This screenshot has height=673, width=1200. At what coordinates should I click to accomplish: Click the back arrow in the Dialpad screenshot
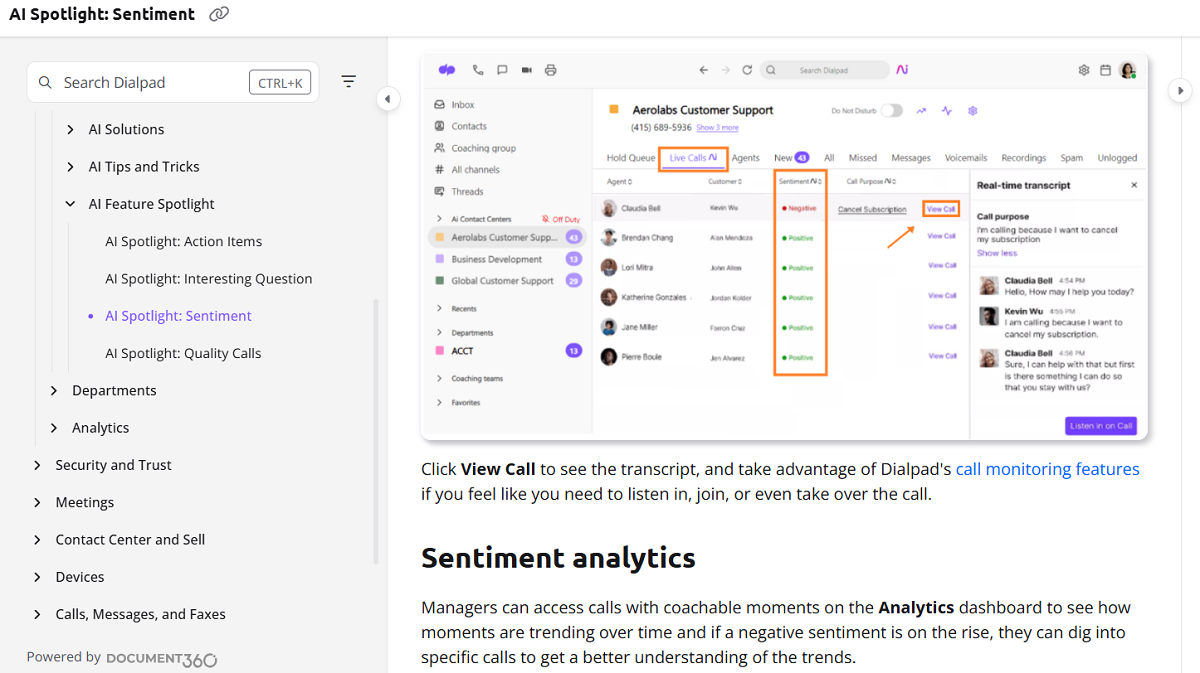[x=703, y=70]
